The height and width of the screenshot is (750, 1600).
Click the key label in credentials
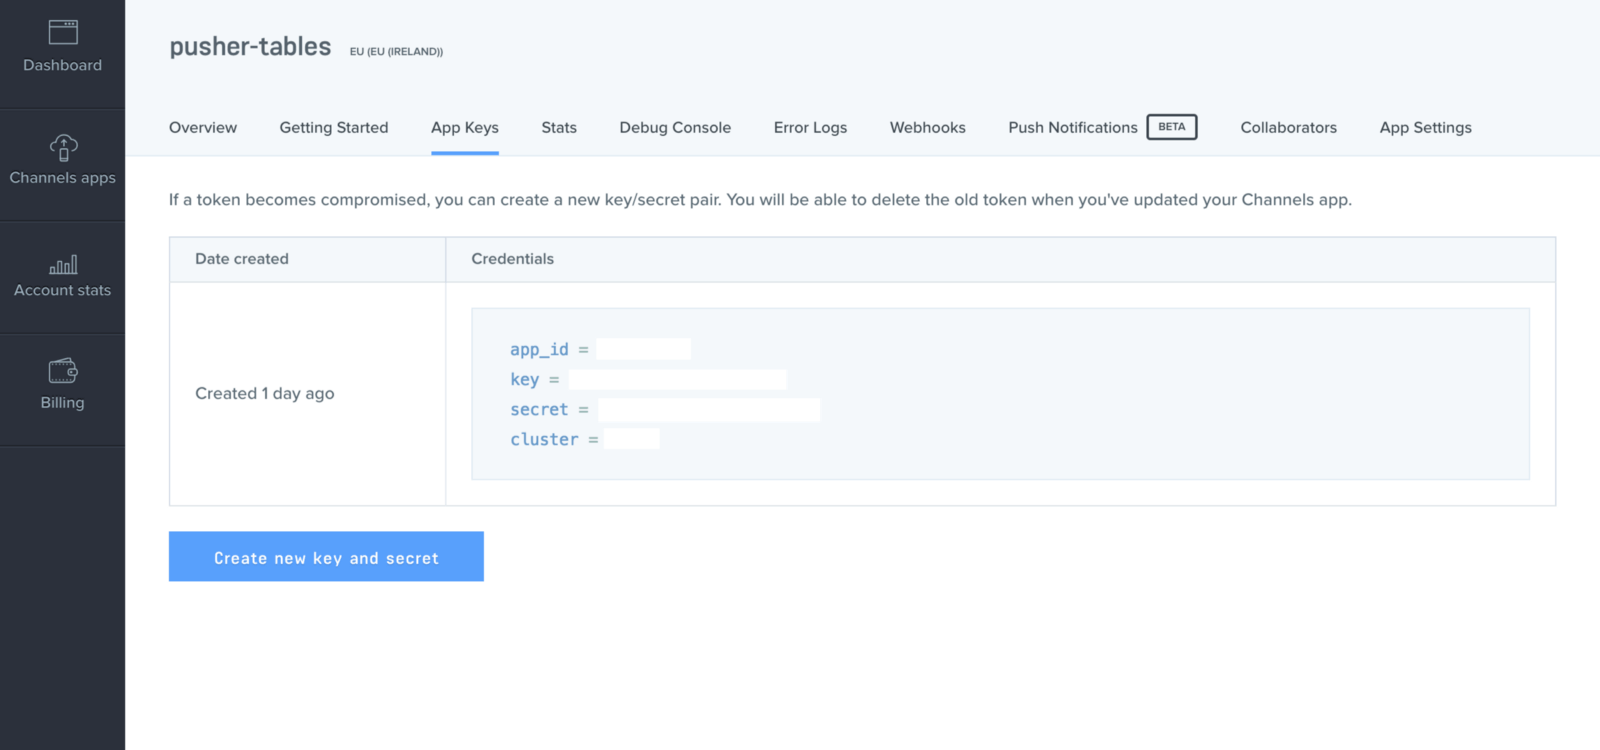[x=524, y=379]
